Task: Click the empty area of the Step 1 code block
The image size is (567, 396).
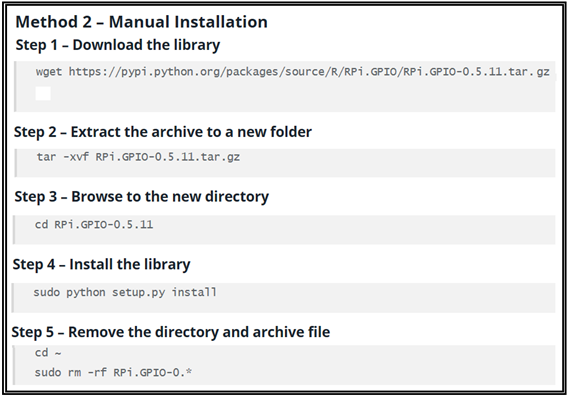Action: 304,96
